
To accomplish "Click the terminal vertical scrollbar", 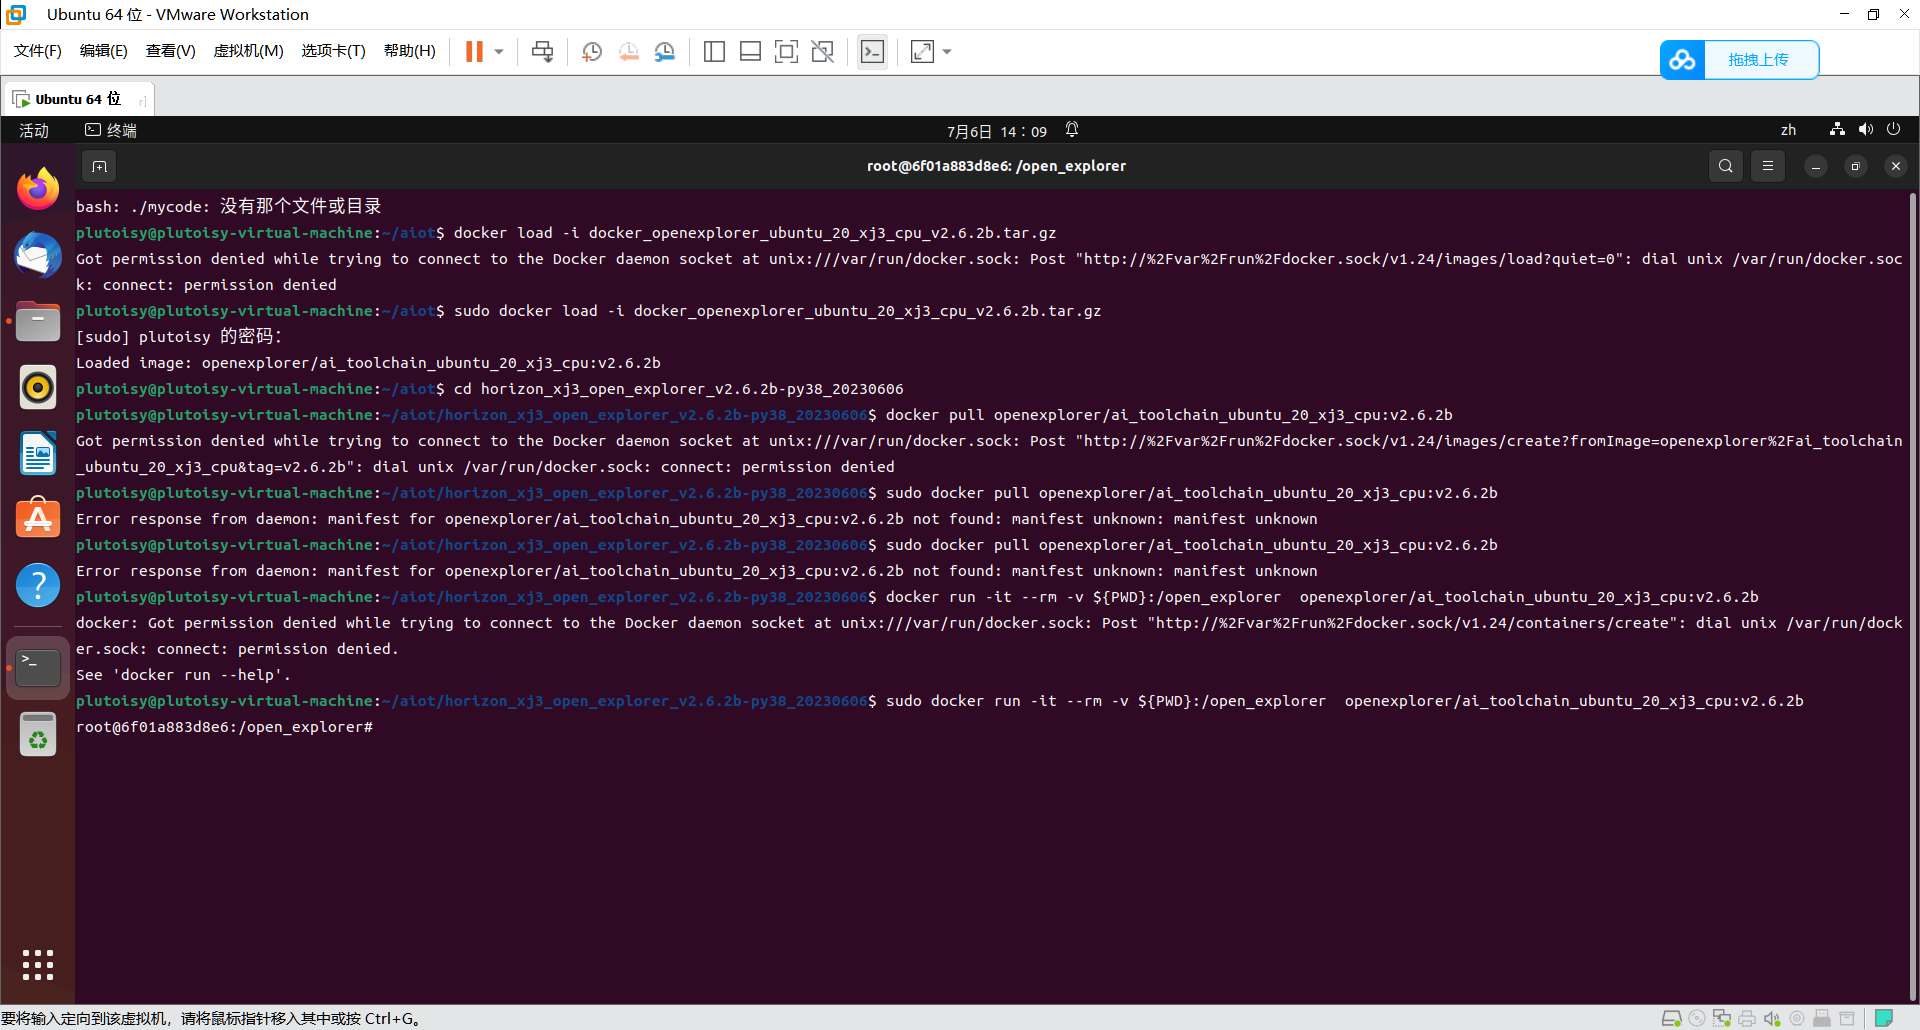I will [1913, 595].
